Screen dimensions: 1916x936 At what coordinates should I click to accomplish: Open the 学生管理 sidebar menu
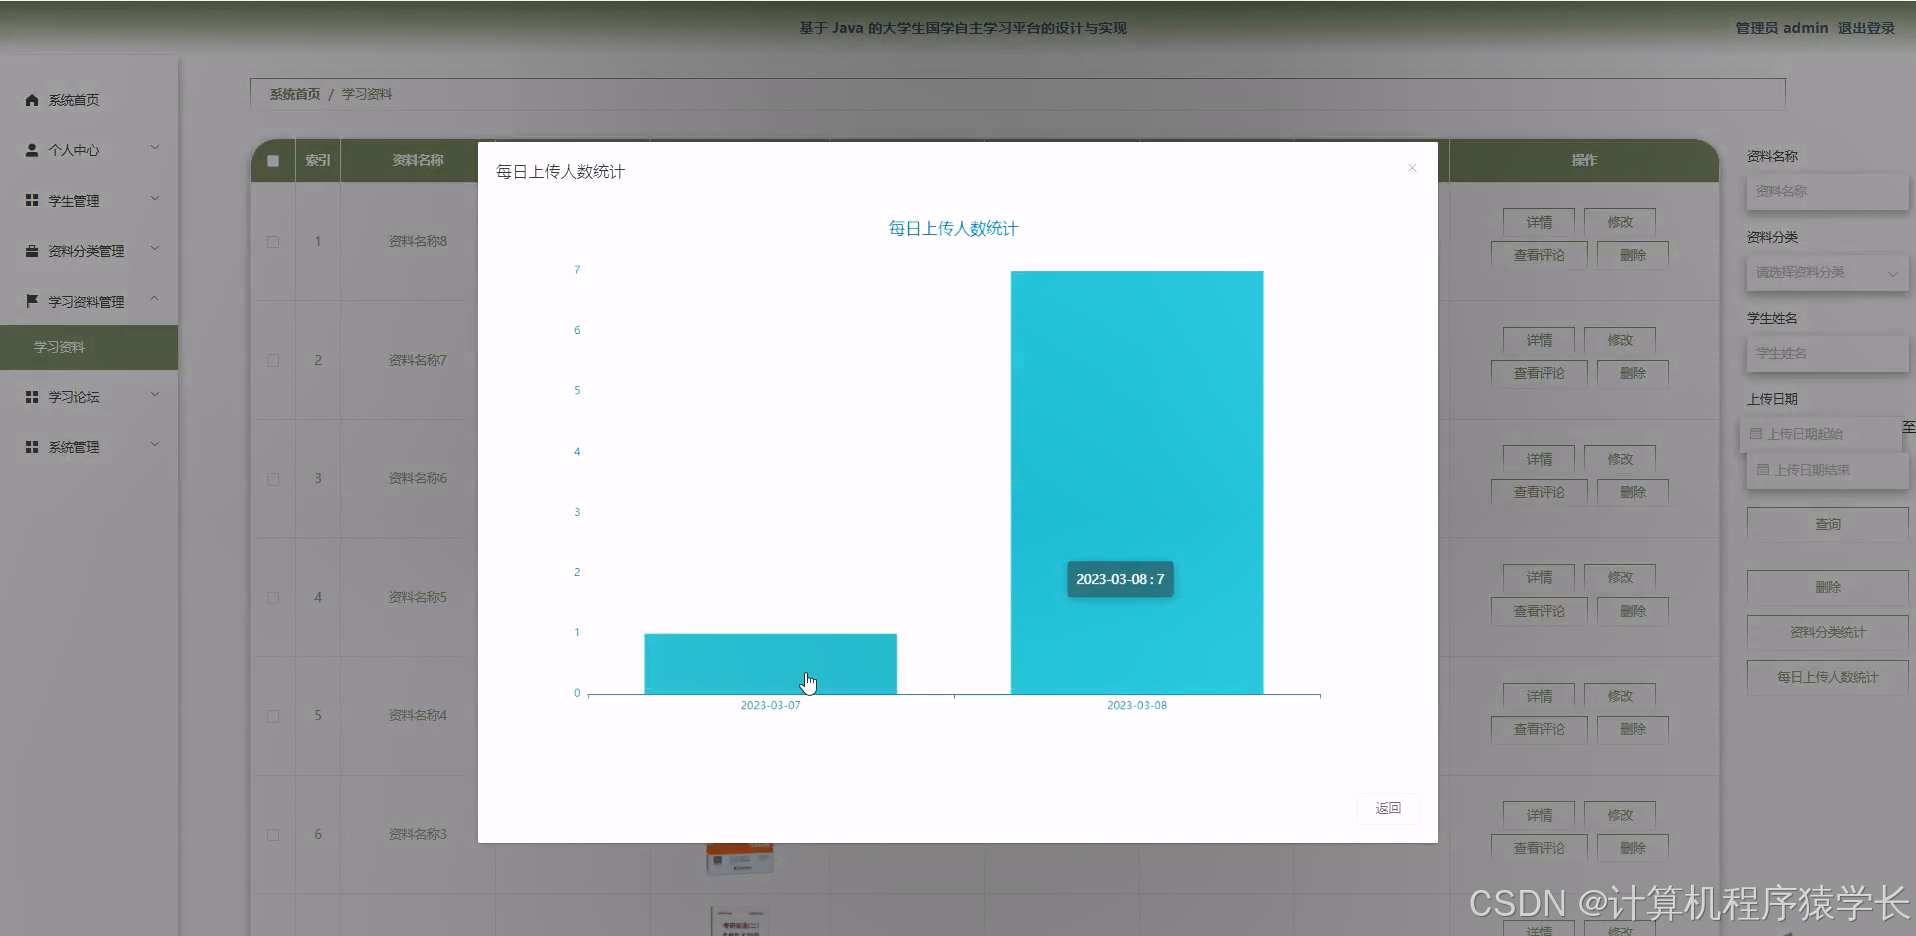pyautogui.click(x=89, y=201)
